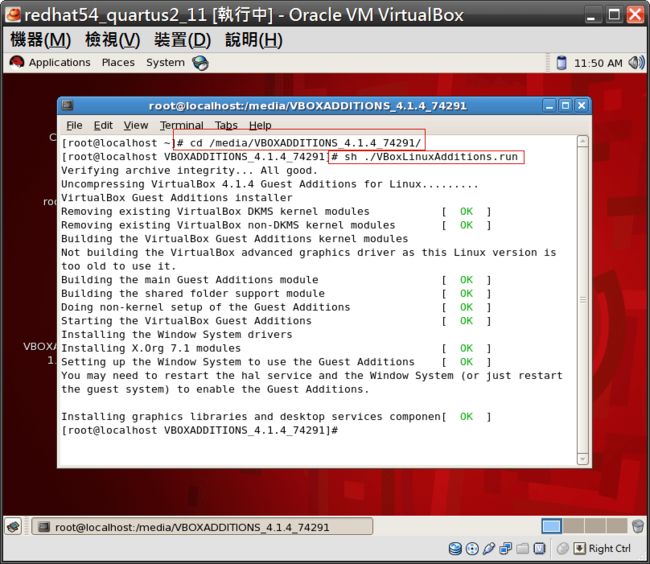Open the Tabs menu in terminal

point(226,125)
